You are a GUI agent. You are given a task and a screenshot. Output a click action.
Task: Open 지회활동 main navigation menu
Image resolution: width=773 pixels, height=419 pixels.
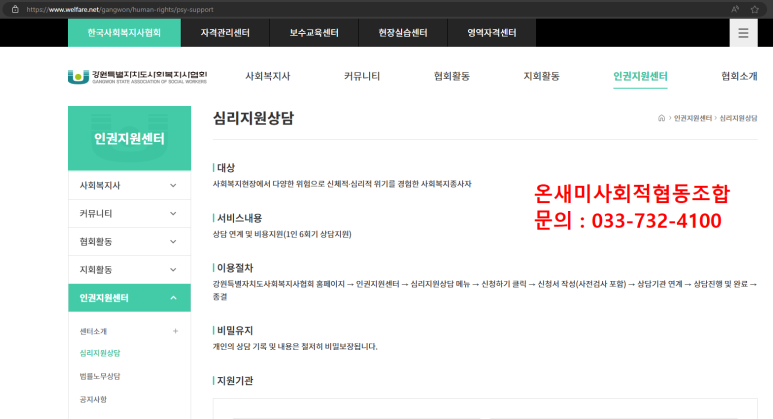[x=541, y=76]
